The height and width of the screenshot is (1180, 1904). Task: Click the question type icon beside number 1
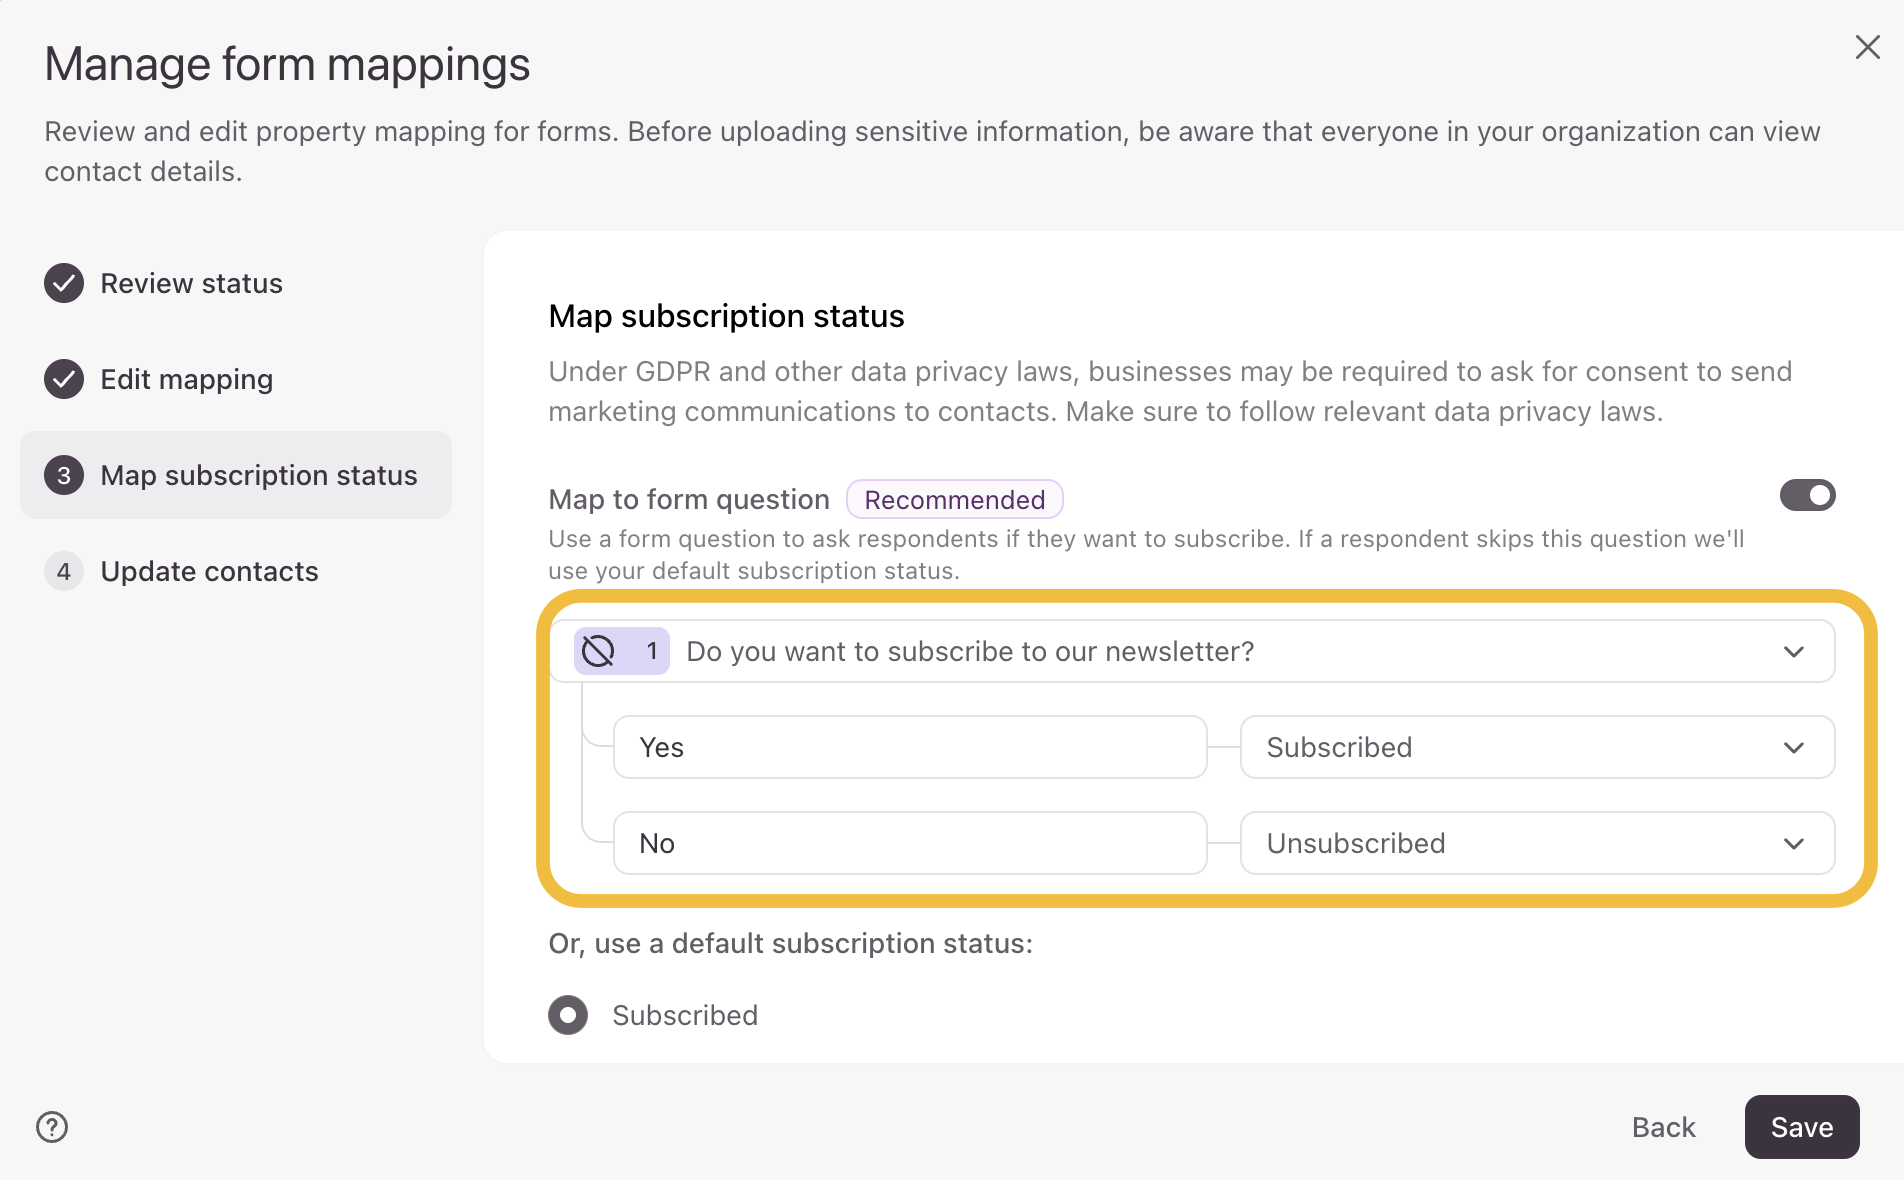(598, 651)
